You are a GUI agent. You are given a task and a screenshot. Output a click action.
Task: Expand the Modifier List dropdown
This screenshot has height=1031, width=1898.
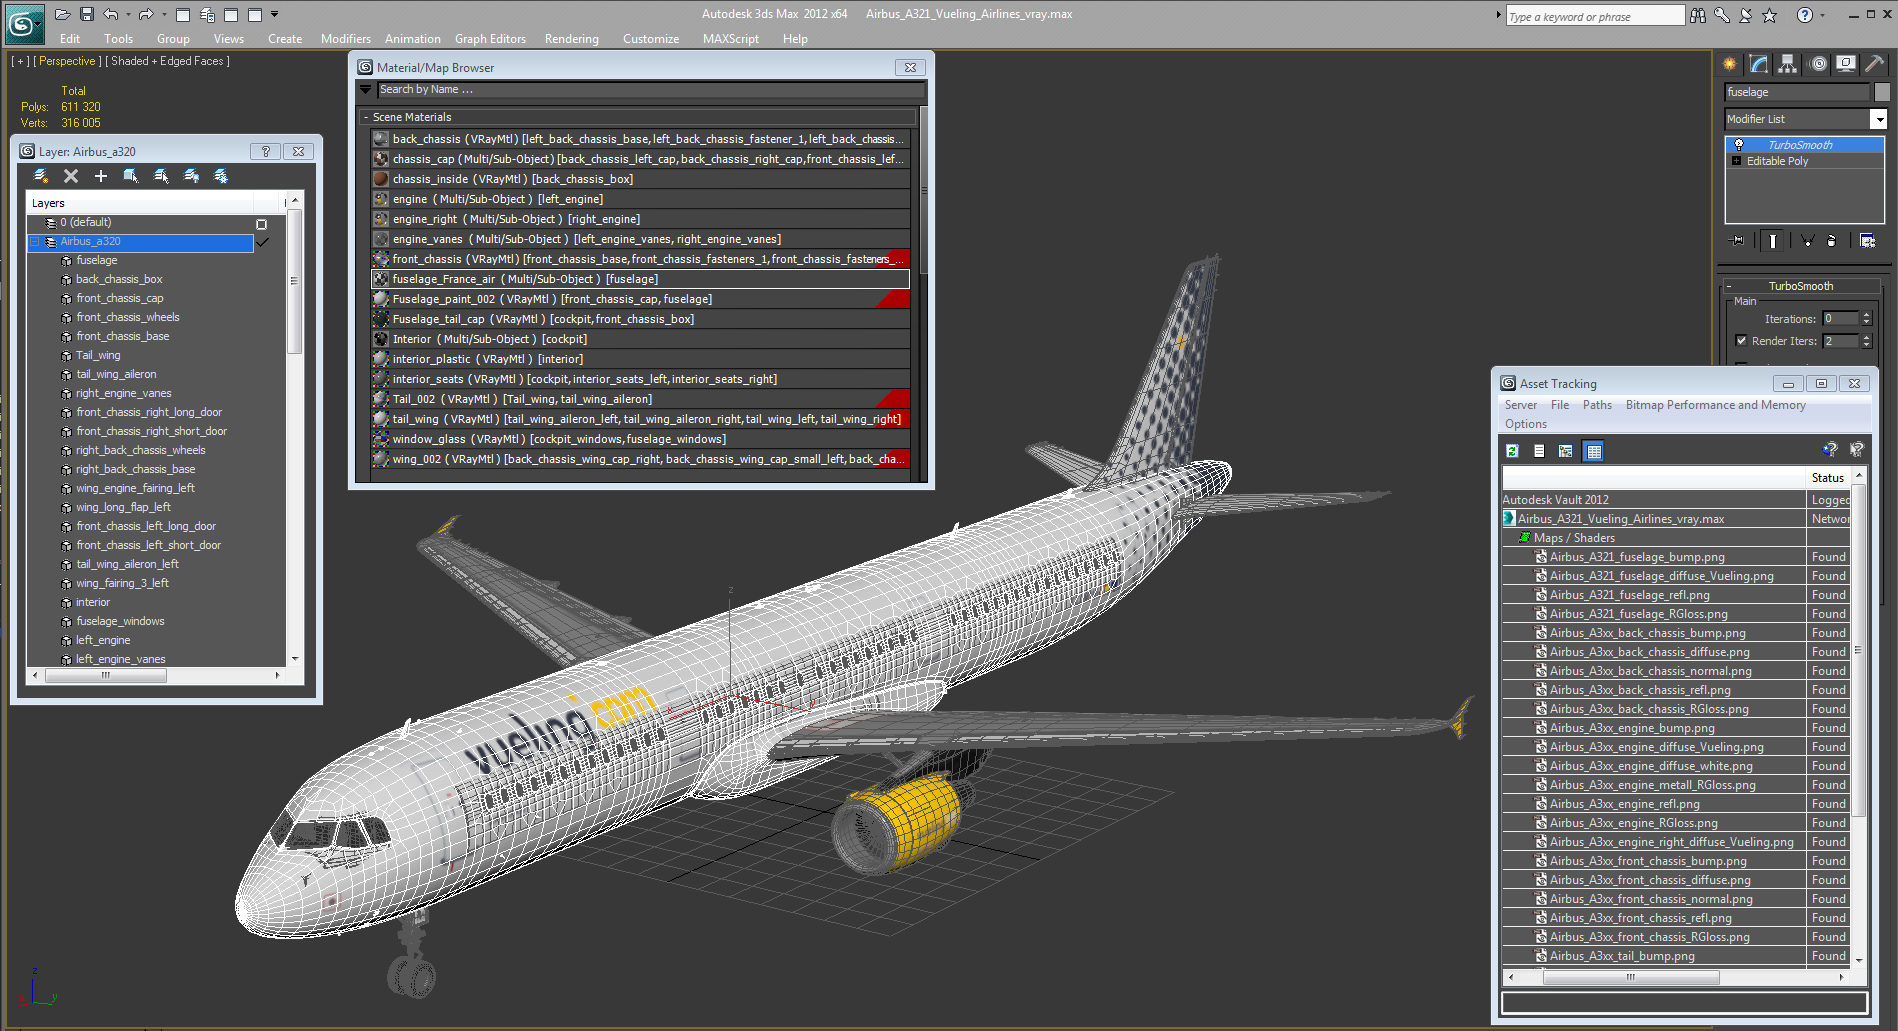[x=1879, y=119]
